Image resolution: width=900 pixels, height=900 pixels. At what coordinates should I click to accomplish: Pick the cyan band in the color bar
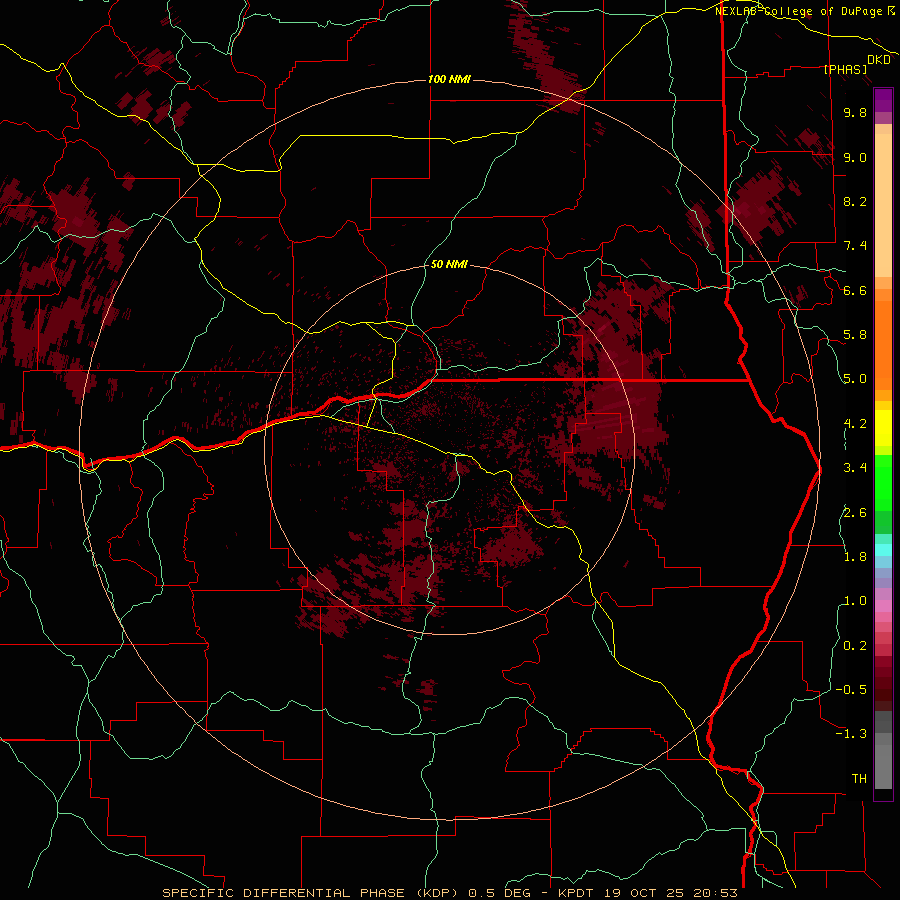tap(883, 549)
